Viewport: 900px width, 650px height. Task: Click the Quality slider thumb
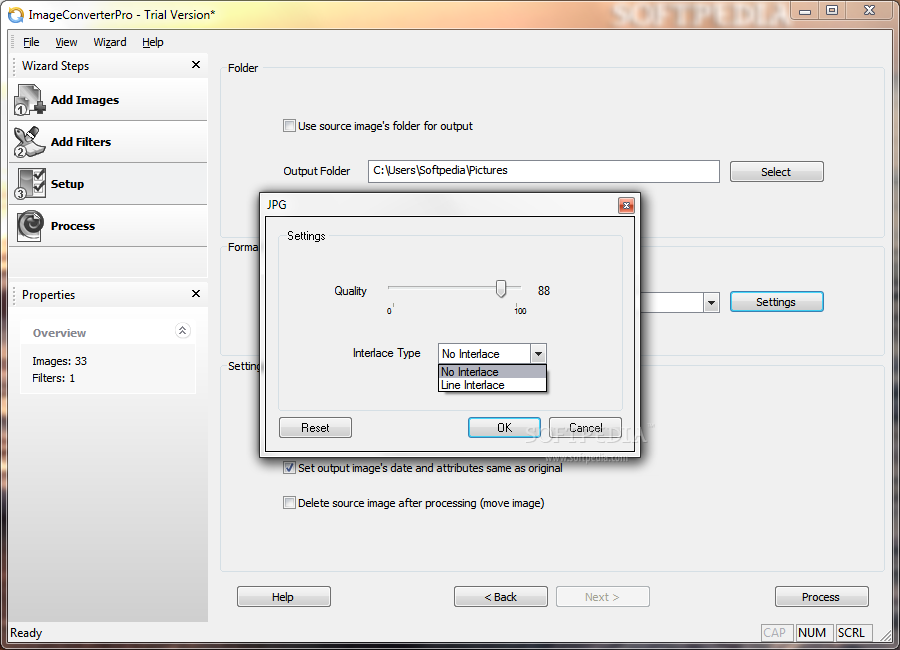point(501,289)
